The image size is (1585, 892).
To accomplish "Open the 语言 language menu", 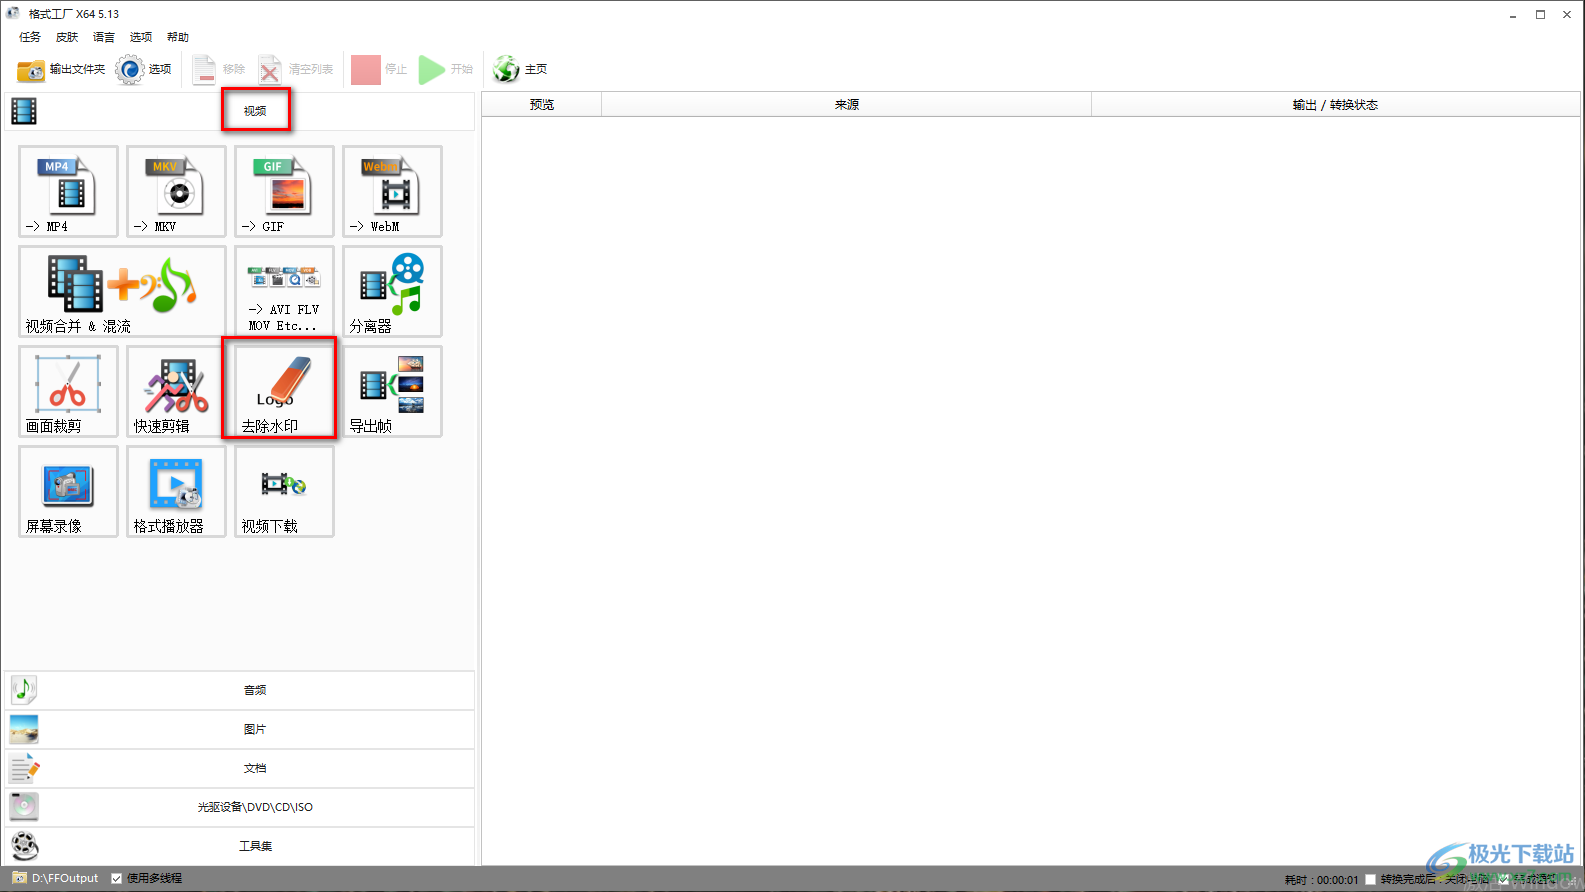I will (104, 37).
